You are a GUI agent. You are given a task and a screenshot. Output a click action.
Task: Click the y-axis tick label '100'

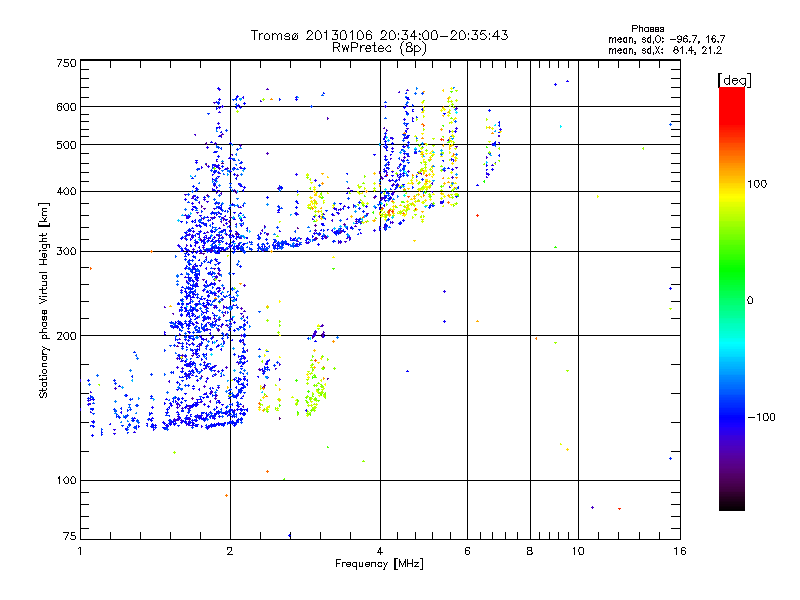tap(66, 481)
